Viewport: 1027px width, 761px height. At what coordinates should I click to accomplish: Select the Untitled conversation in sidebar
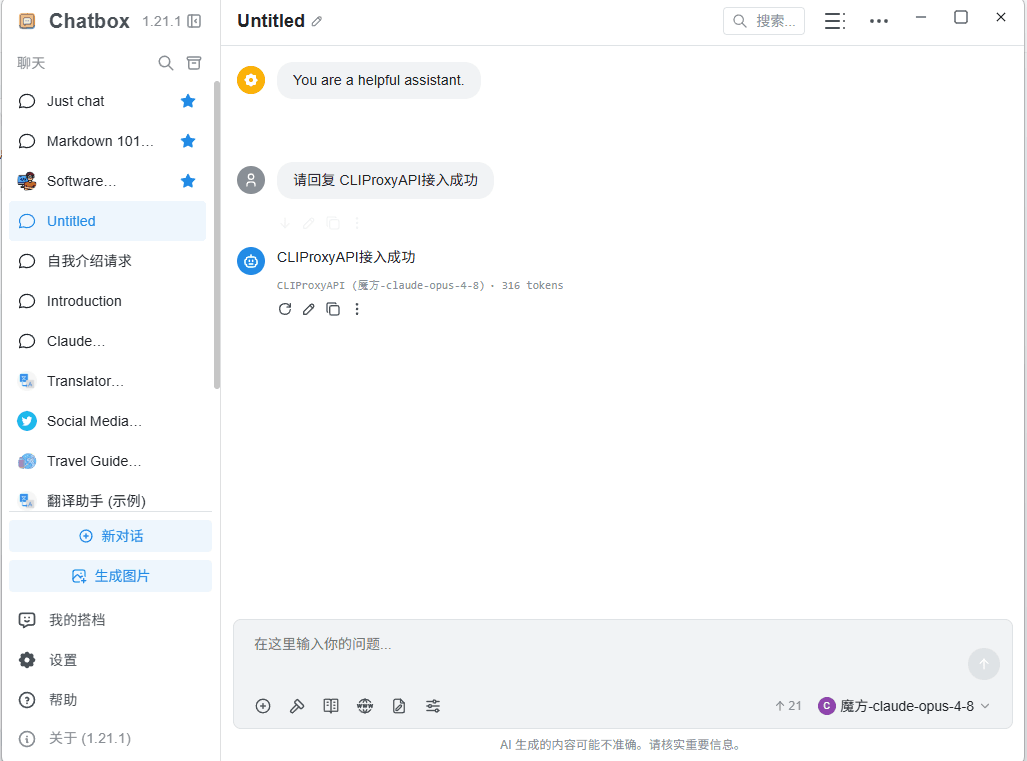point(107,221)
